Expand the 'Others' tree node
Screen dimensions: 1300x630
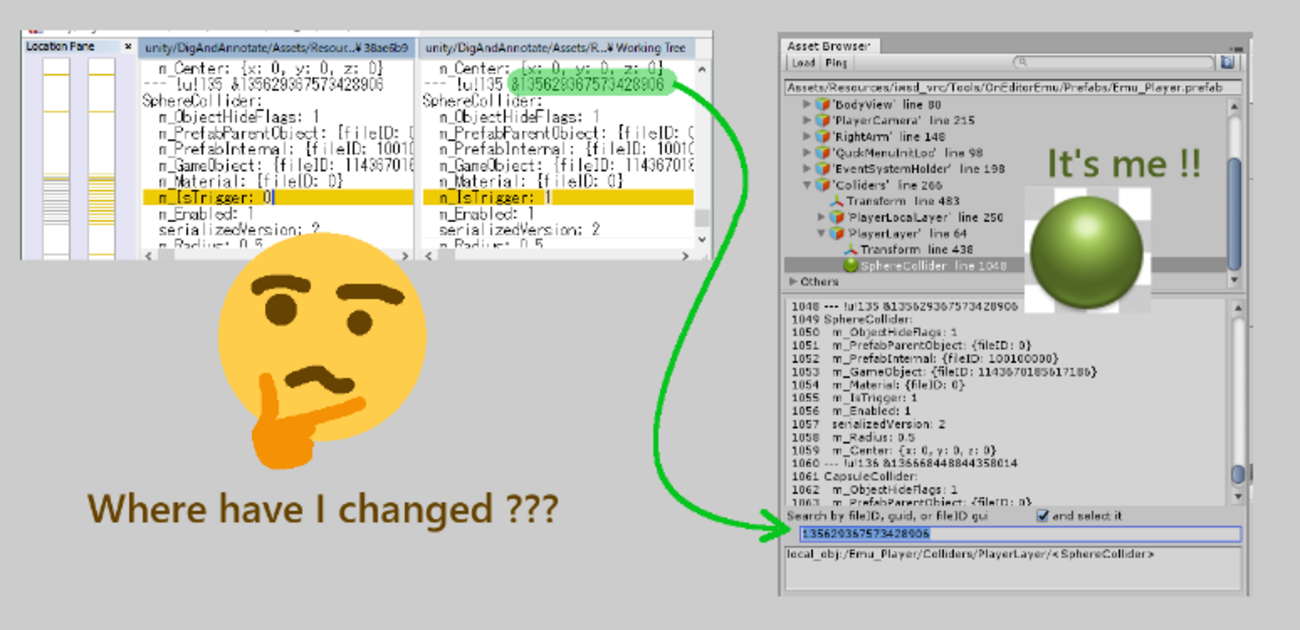tap(793, 282)
